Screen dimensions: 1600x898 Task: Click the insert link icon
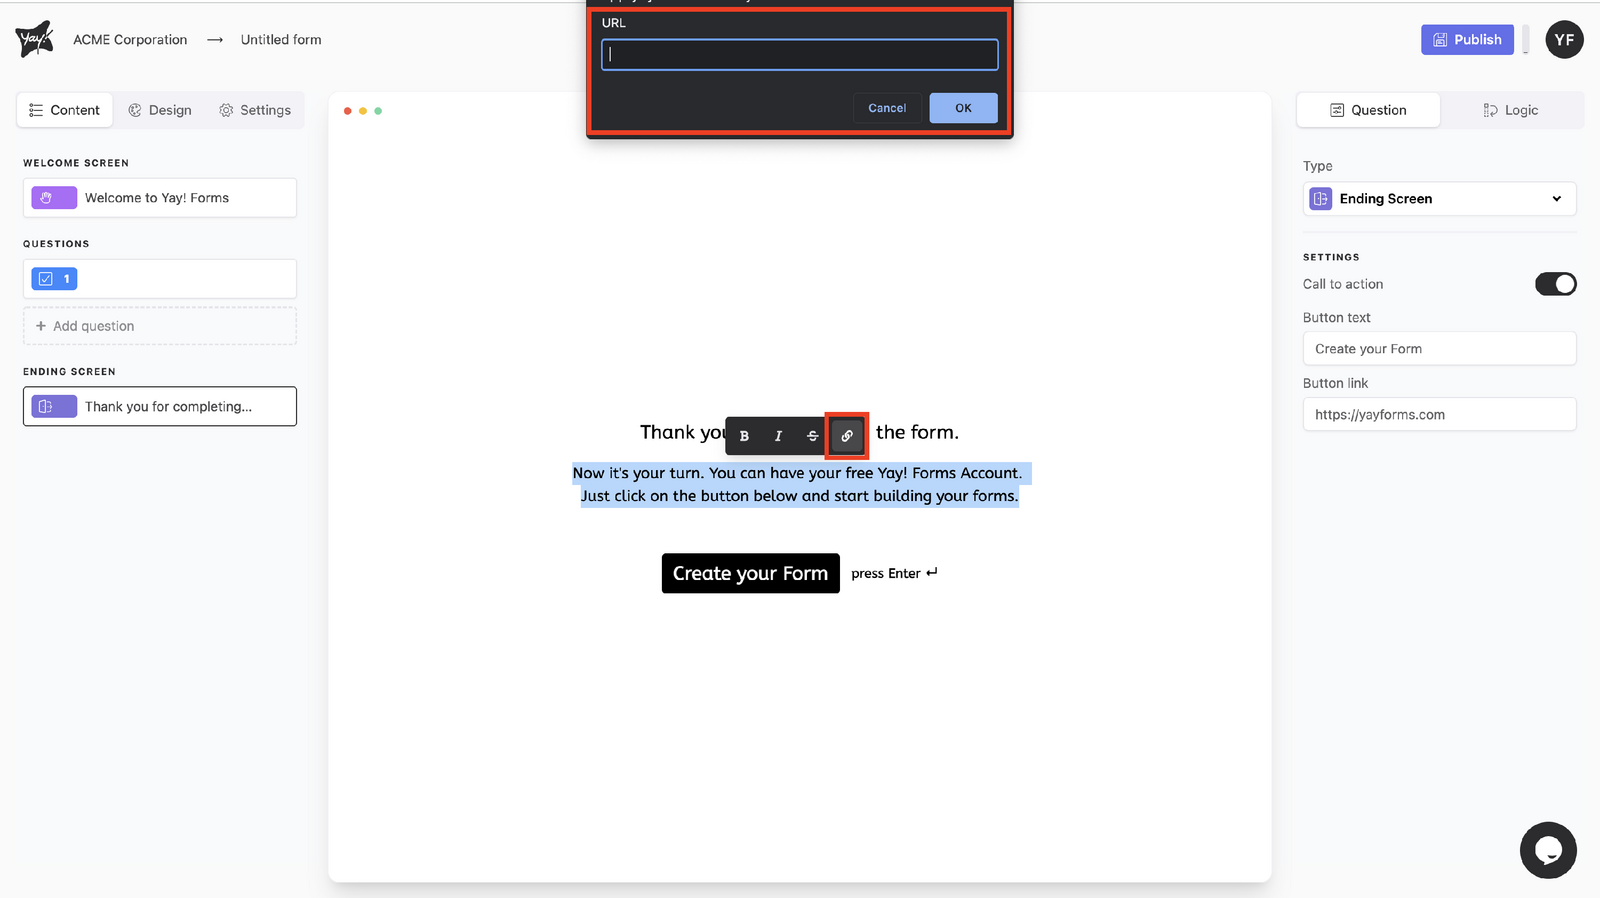847,436
